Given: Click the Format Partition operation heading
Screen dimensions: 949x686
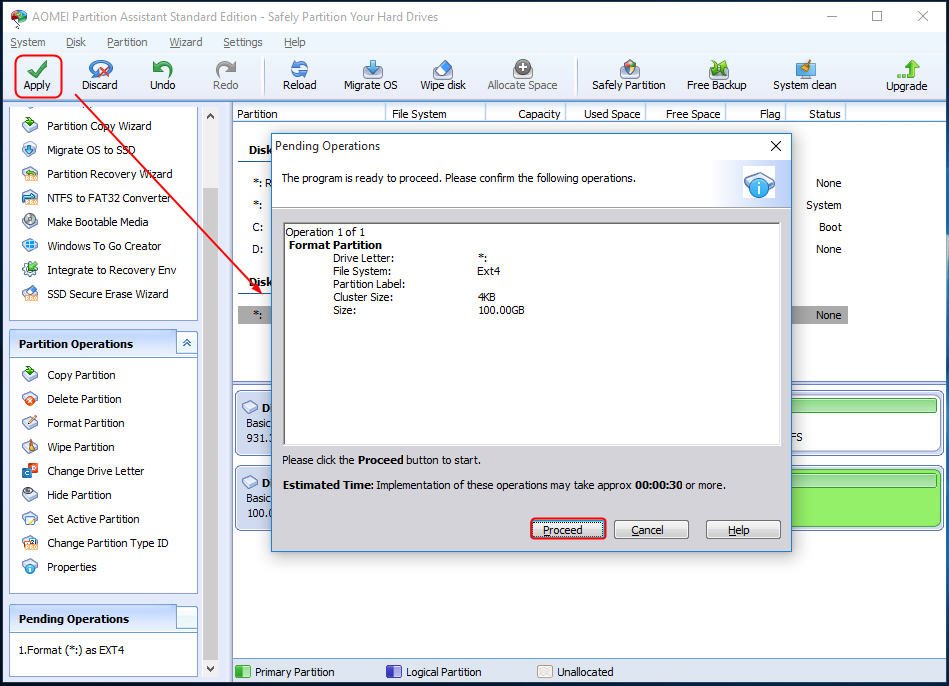Looking at the screenshot, I should click(335, 245).
